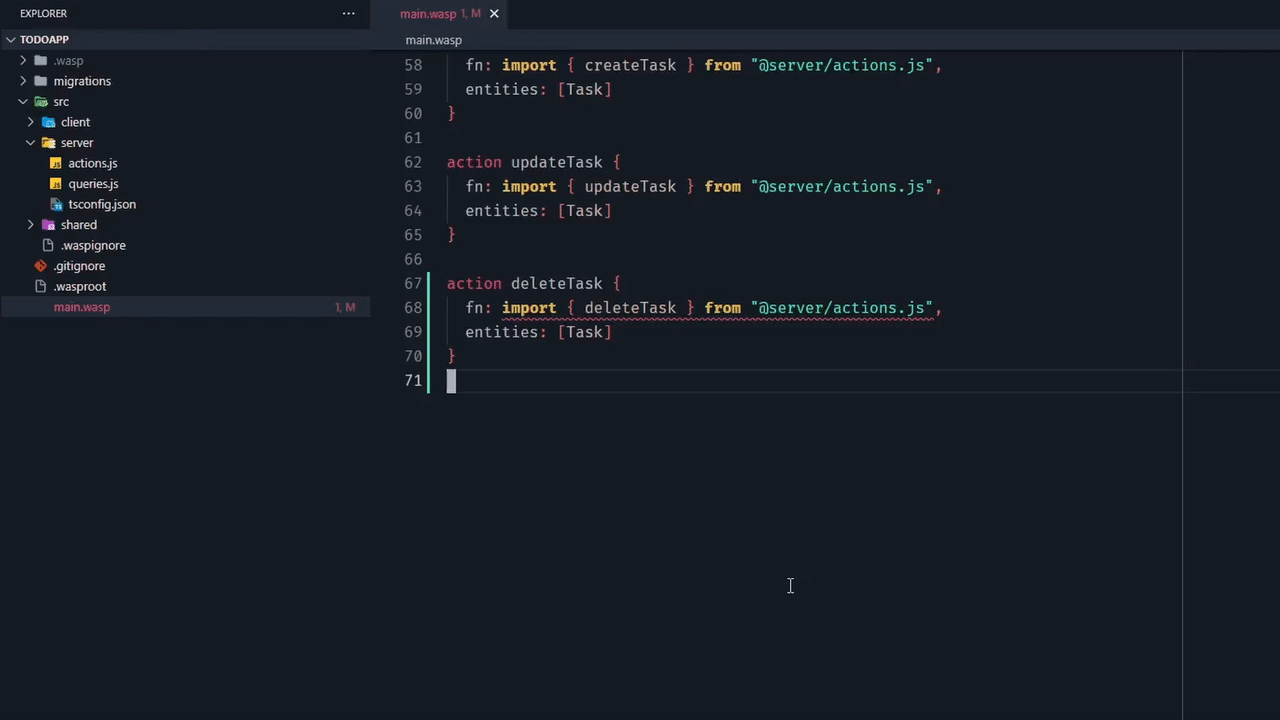Select the main.wasp editor tab
1280x720 pixels.
click(x=427, y=14)
